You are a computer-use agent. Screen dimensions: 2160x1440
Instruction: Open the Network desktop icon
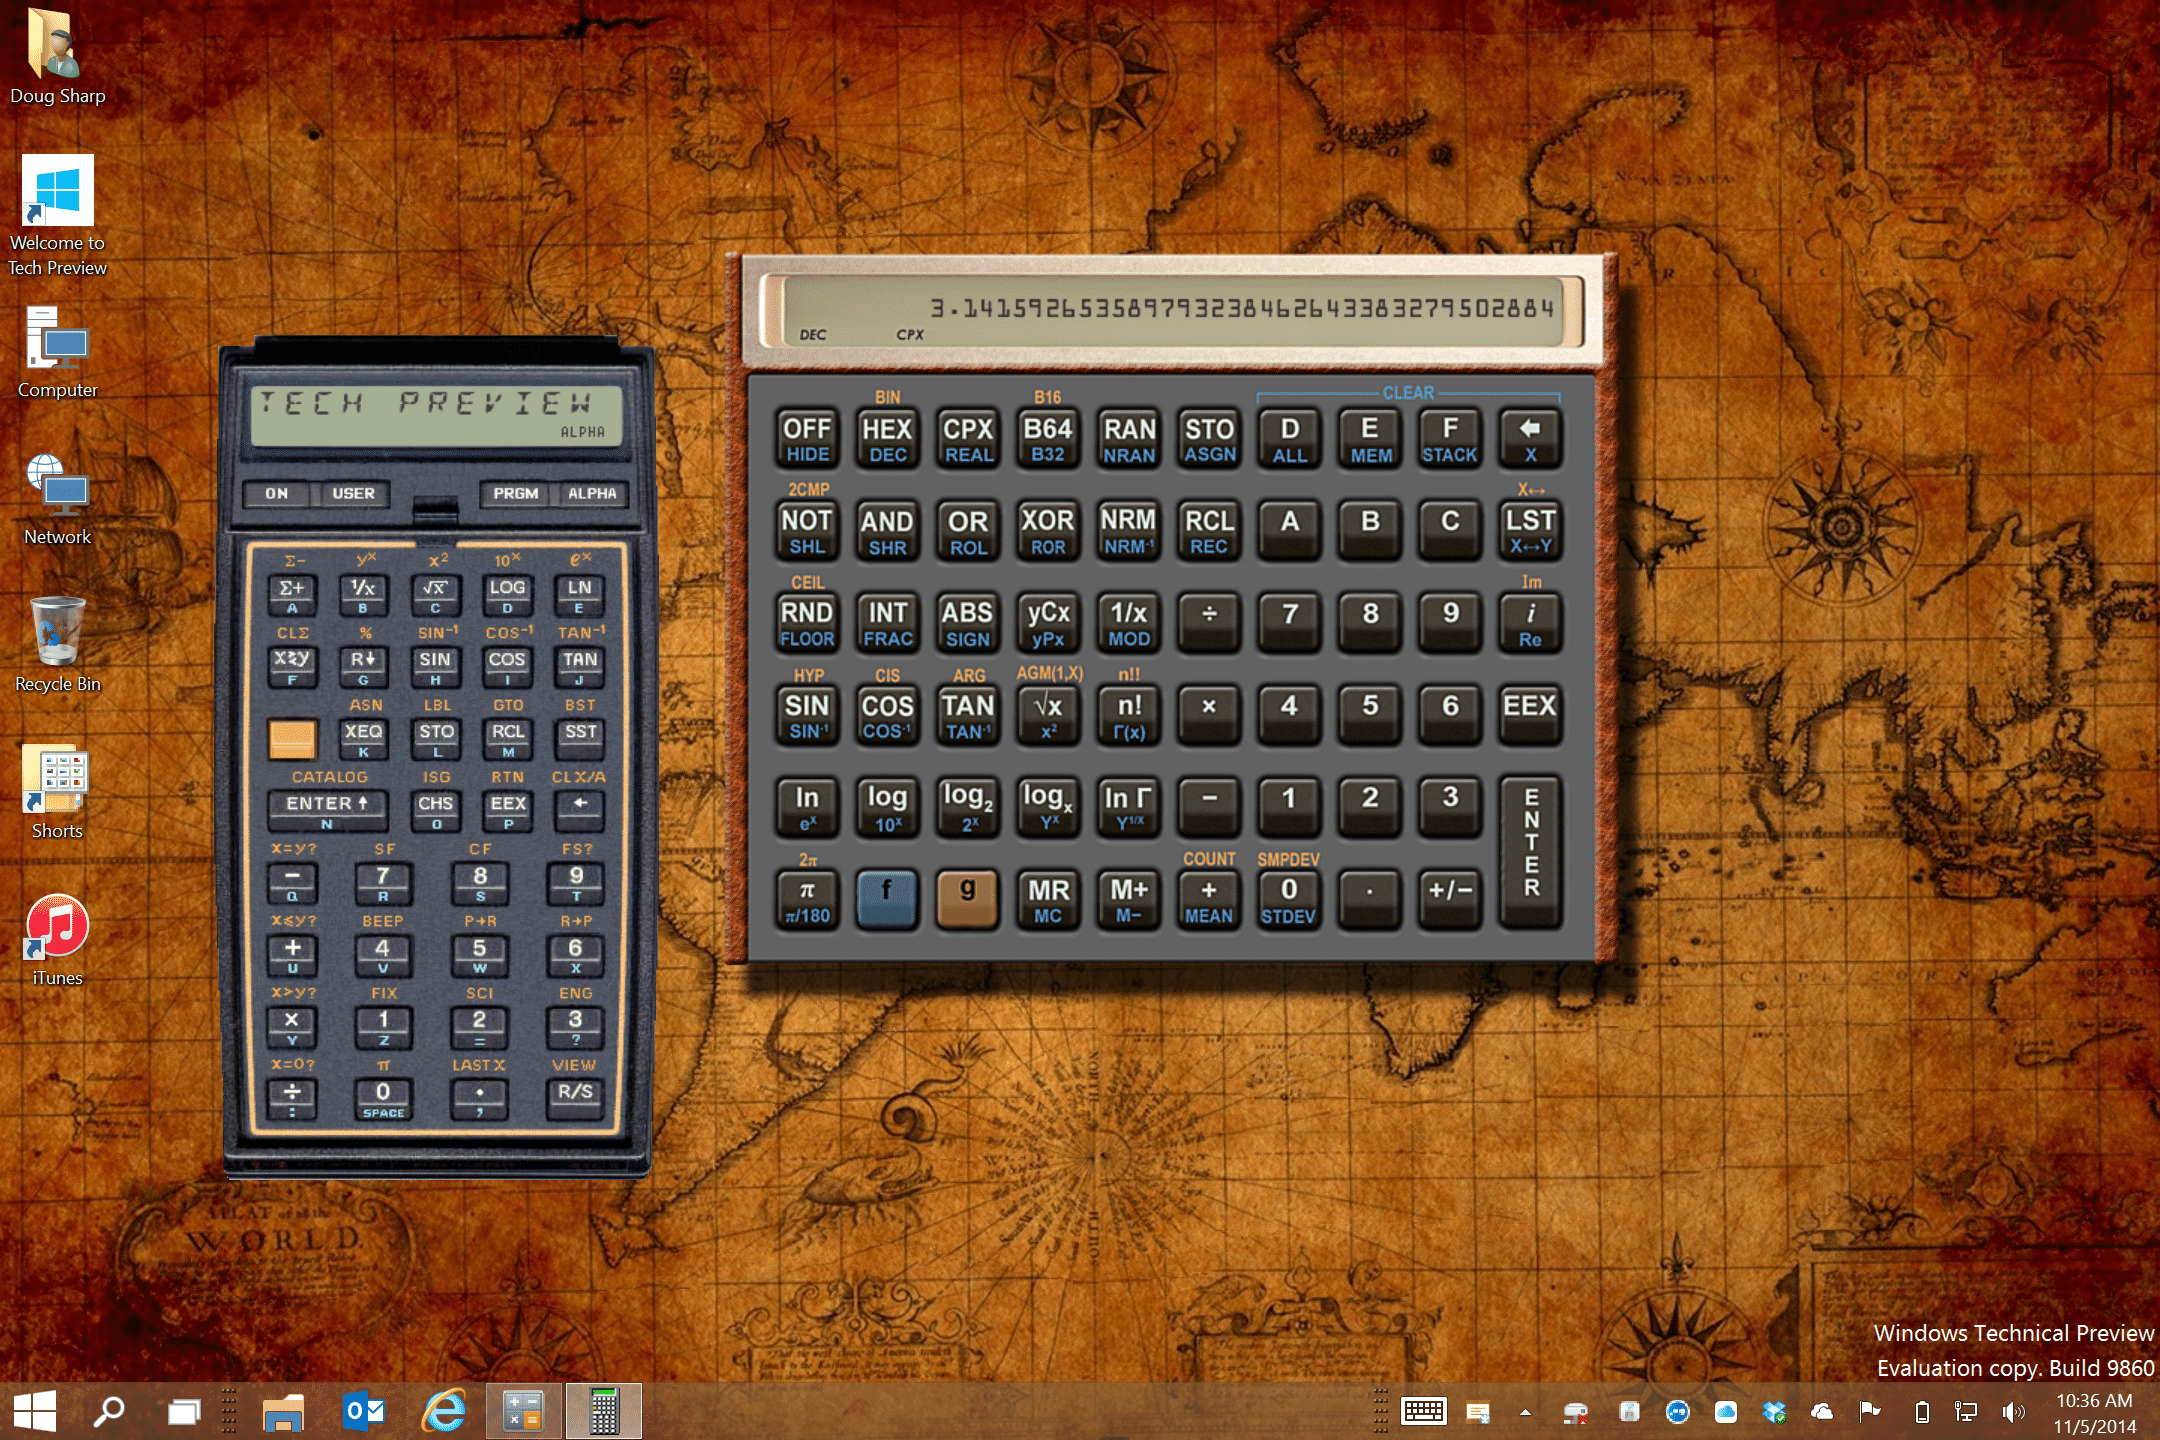[57, 499]
